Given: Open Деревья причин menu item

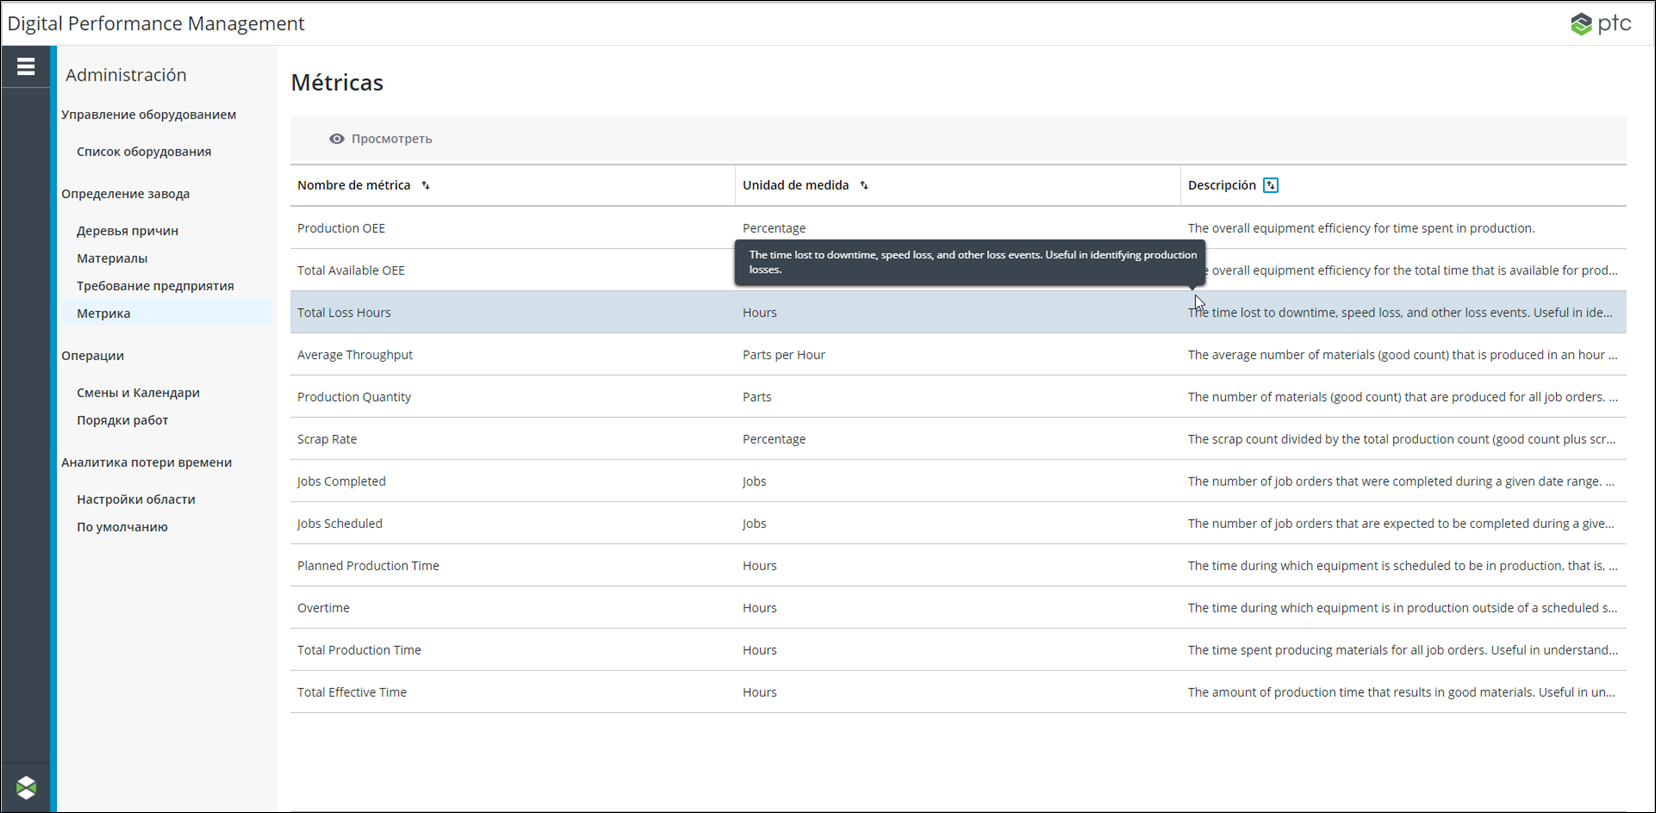Looking at the screenshot, I should tap(127, 231).
